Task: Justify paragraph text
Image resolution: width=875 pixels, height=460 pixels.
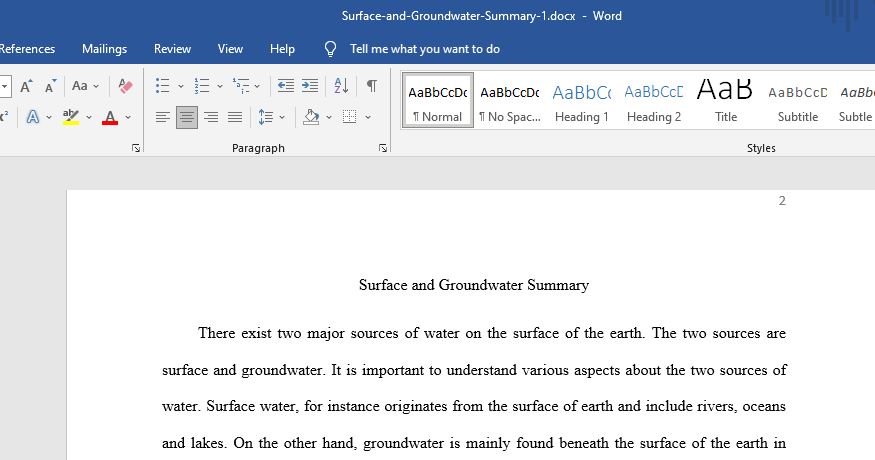Action: [235, 117]
